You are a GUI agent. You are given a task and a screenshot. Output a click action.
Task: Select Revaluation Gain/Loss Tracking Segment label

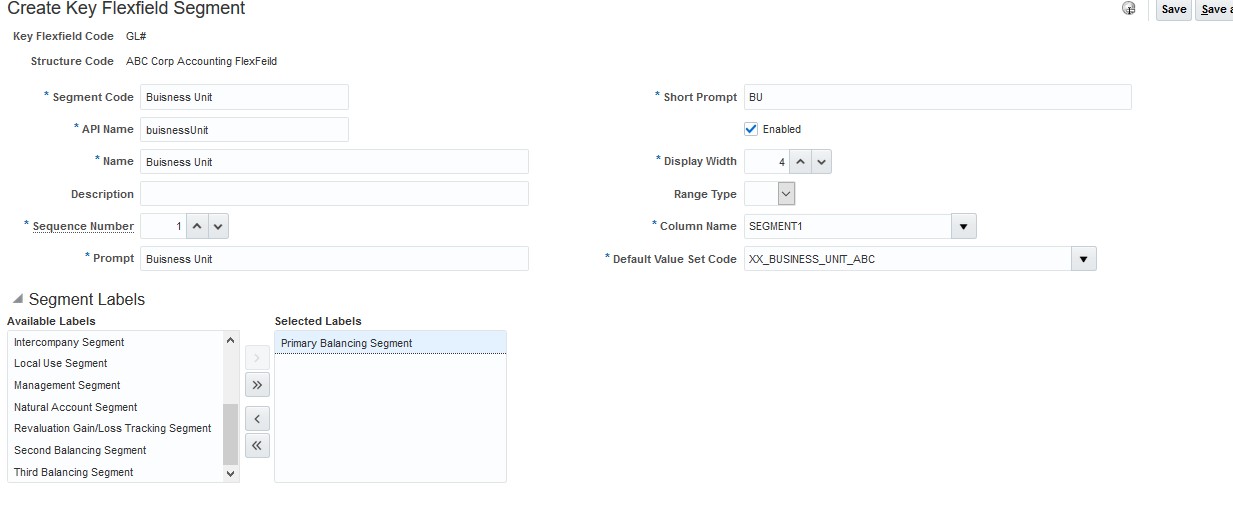pos(116,428)
